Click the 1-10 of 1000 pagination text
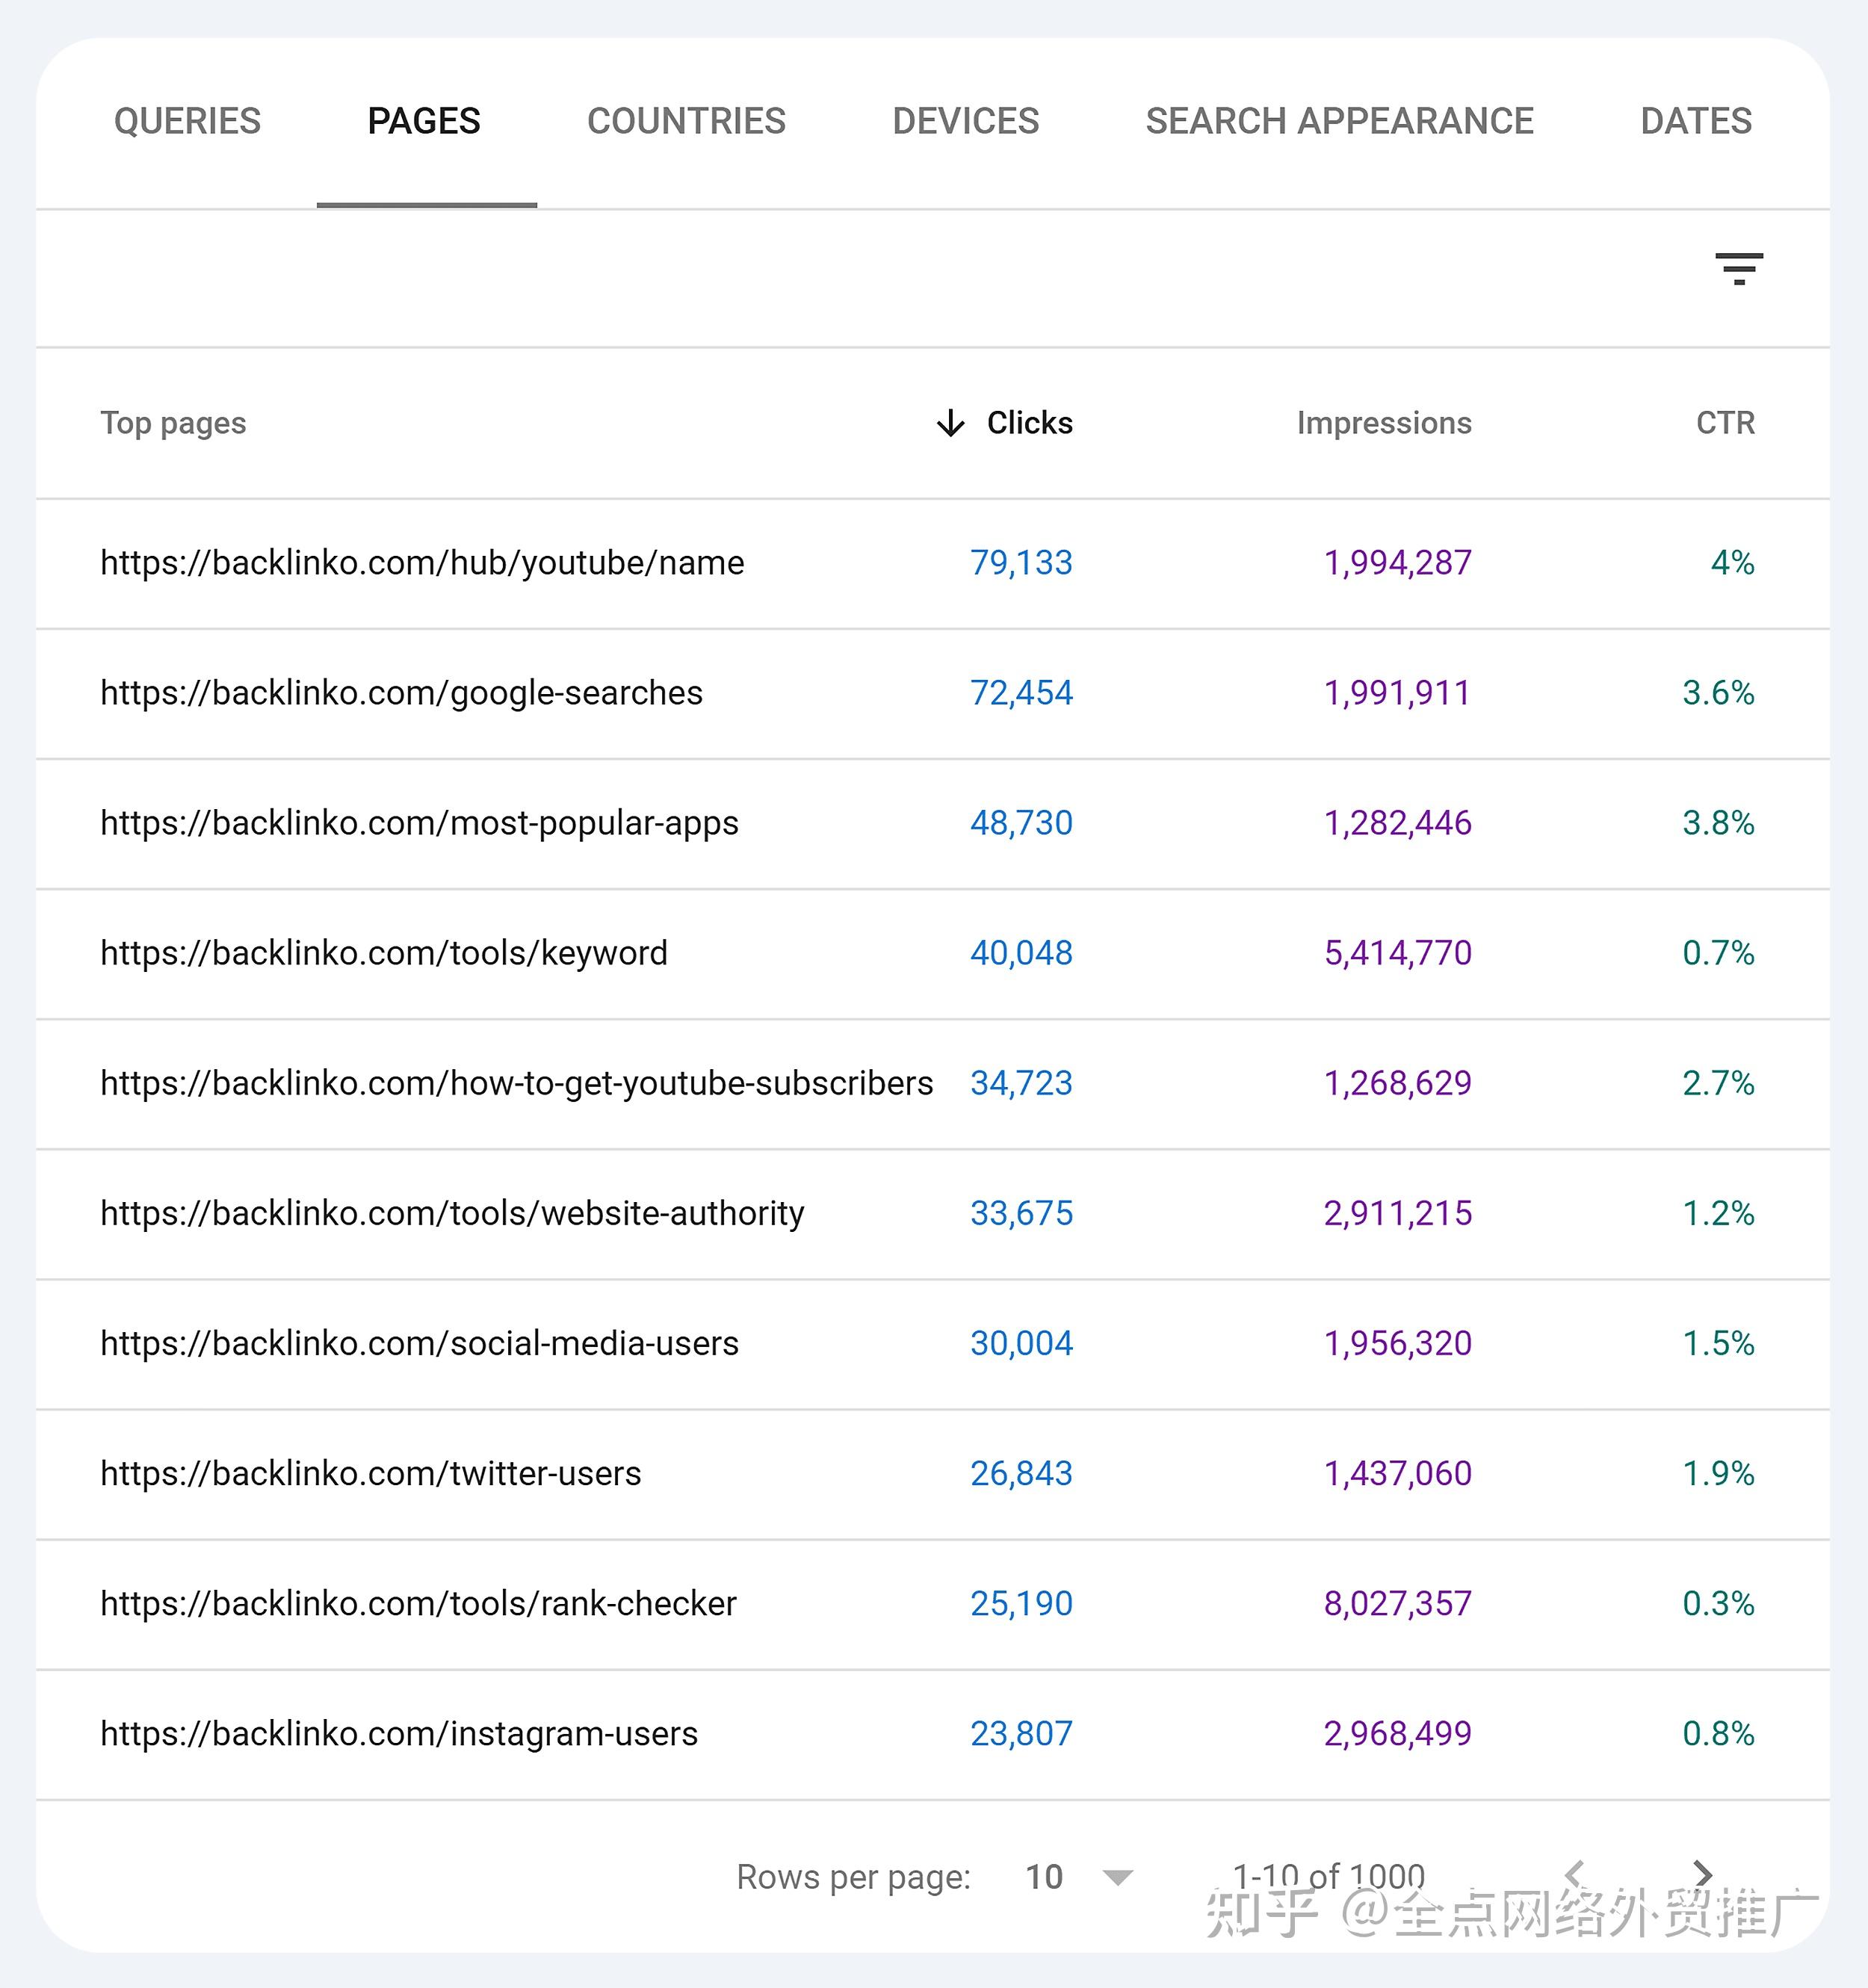 click(1329, 1877)
